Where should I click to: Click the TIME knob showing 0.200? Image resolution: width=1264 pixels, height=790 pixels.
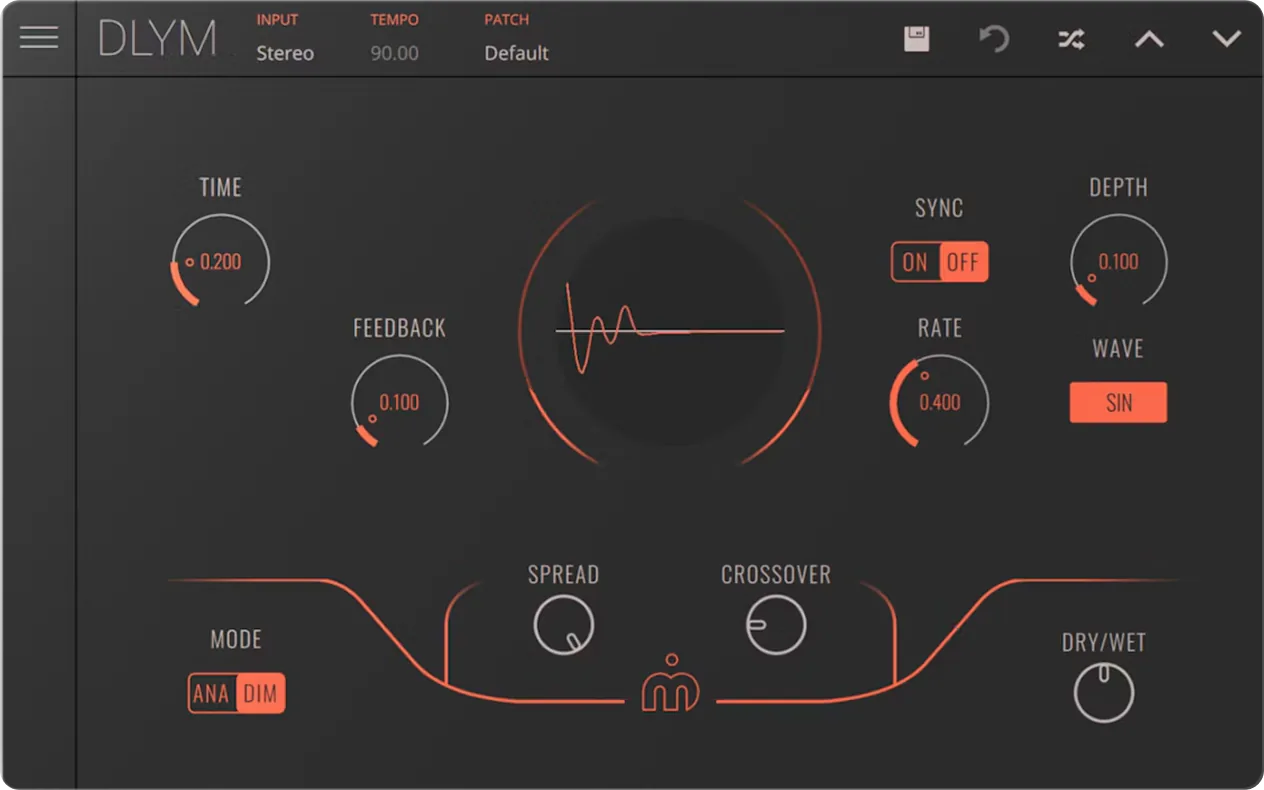pos(220,262)
